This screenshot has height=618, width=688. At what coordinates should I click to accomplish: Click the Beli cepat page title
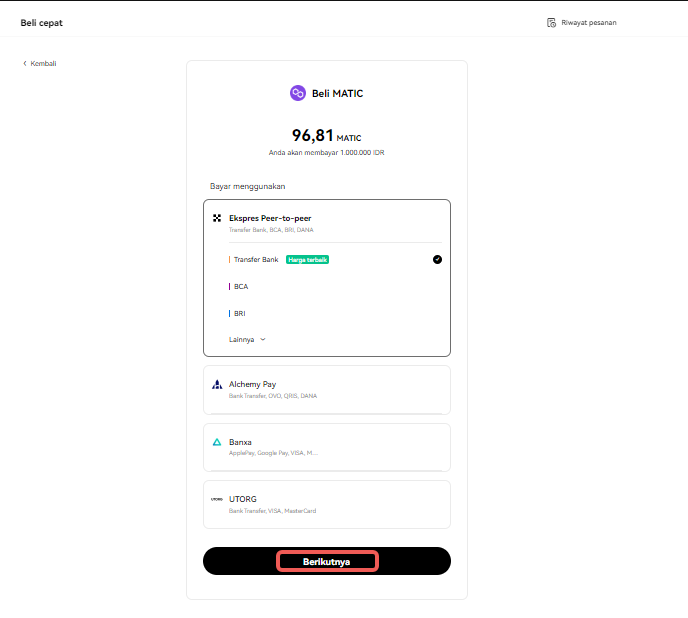pos(42,23)
